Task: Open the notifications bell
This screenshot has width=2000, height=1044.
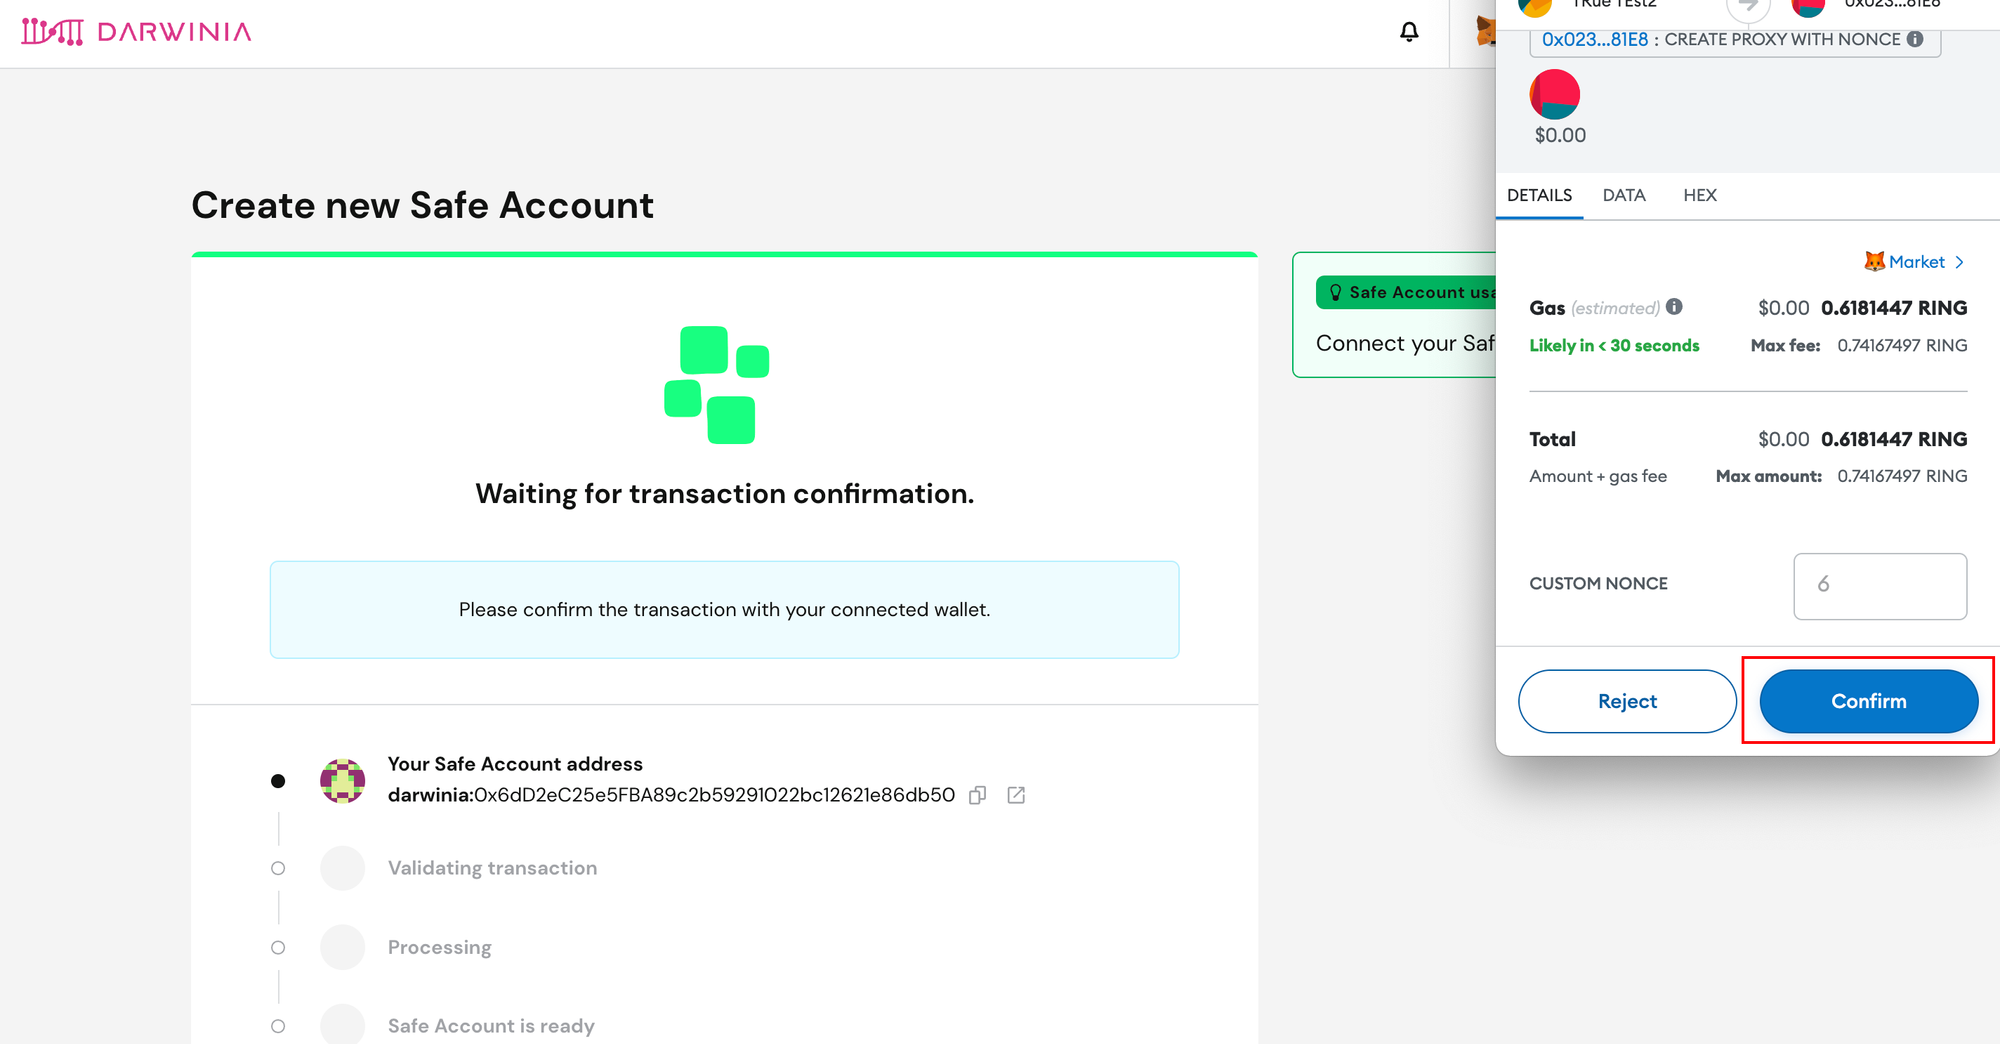Action: pos(1409,32)
